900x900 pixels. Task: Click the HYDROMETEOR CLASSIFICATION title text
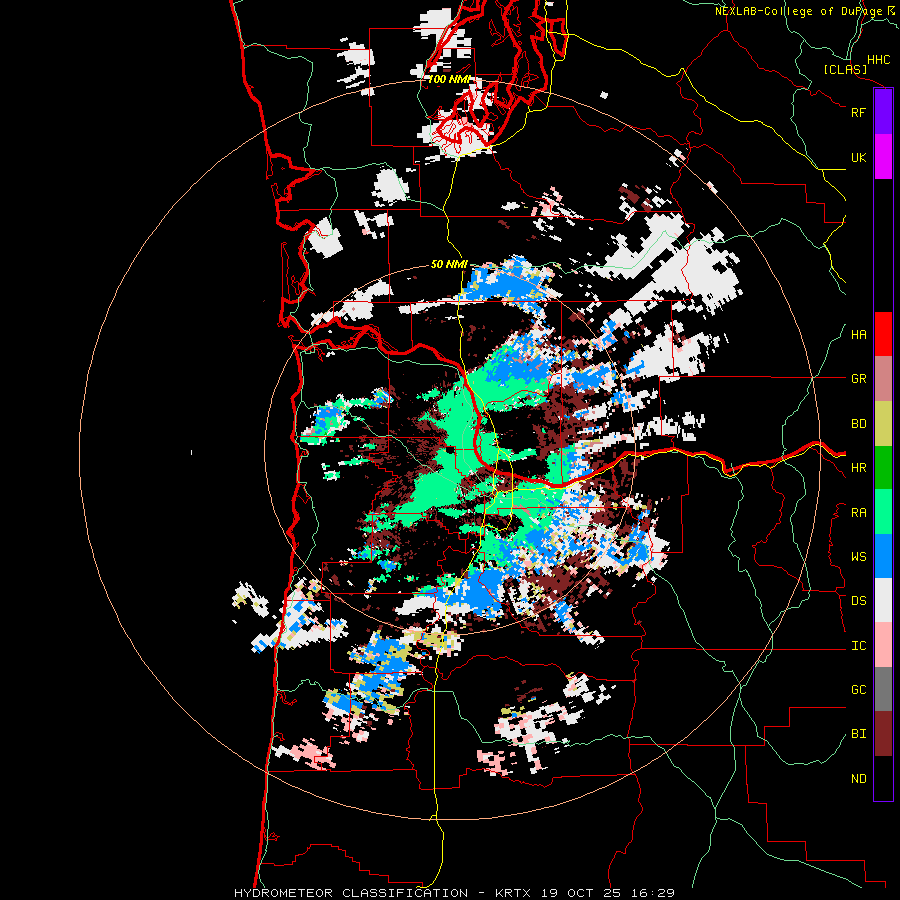351,893
